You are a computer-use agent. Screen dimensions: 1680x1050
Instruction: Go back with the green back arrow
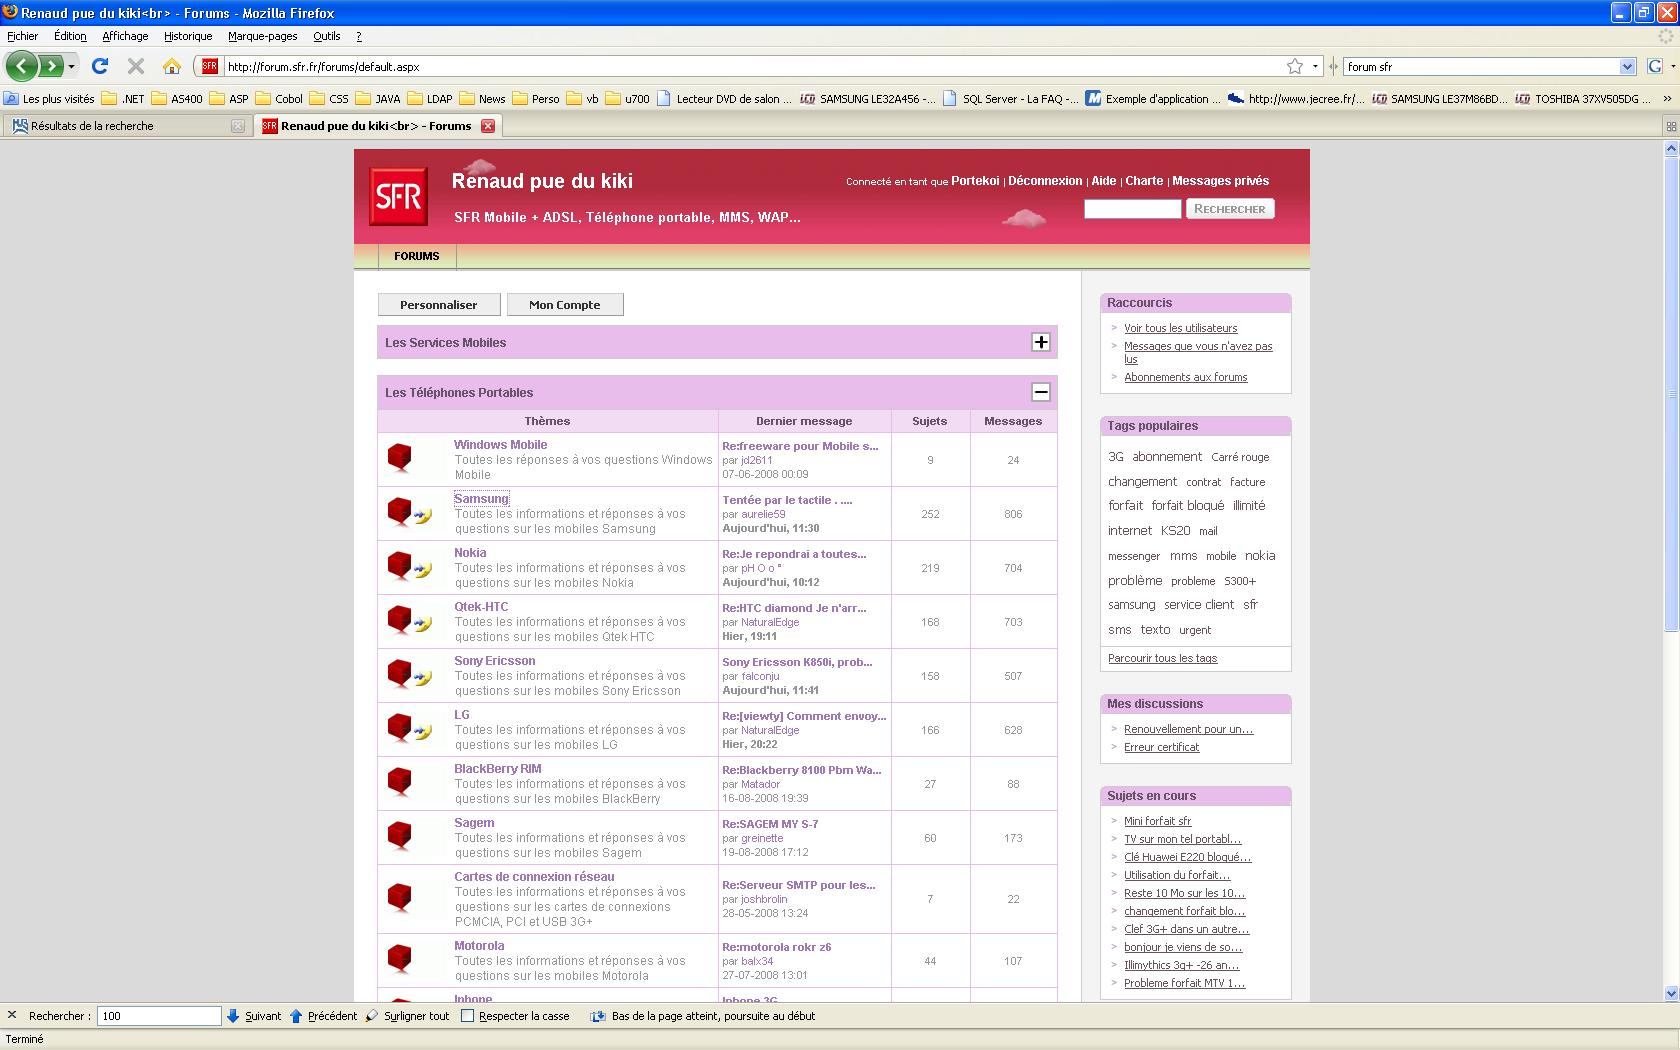22,66
